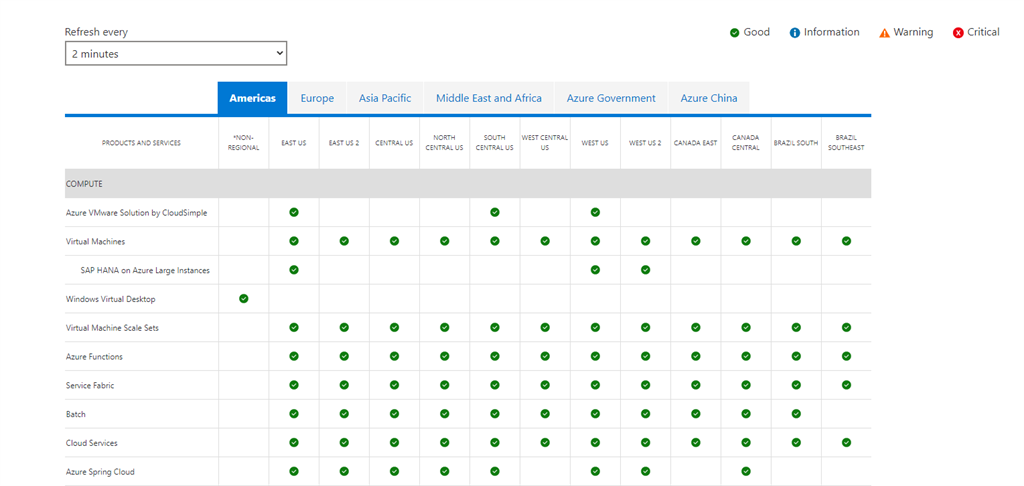Click the Canada East column header
Screen dimensions: 1024x486
click(x=696, y=143)
